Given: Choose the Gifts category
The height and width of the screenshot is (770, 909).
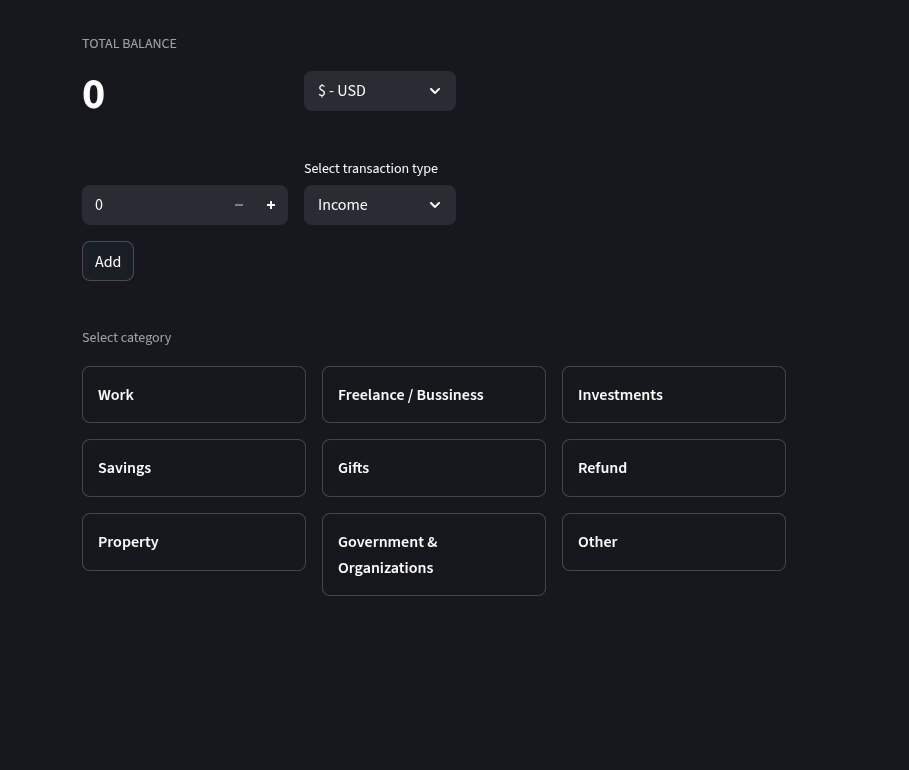Looking at the screenshot, I should pos(434,468).
